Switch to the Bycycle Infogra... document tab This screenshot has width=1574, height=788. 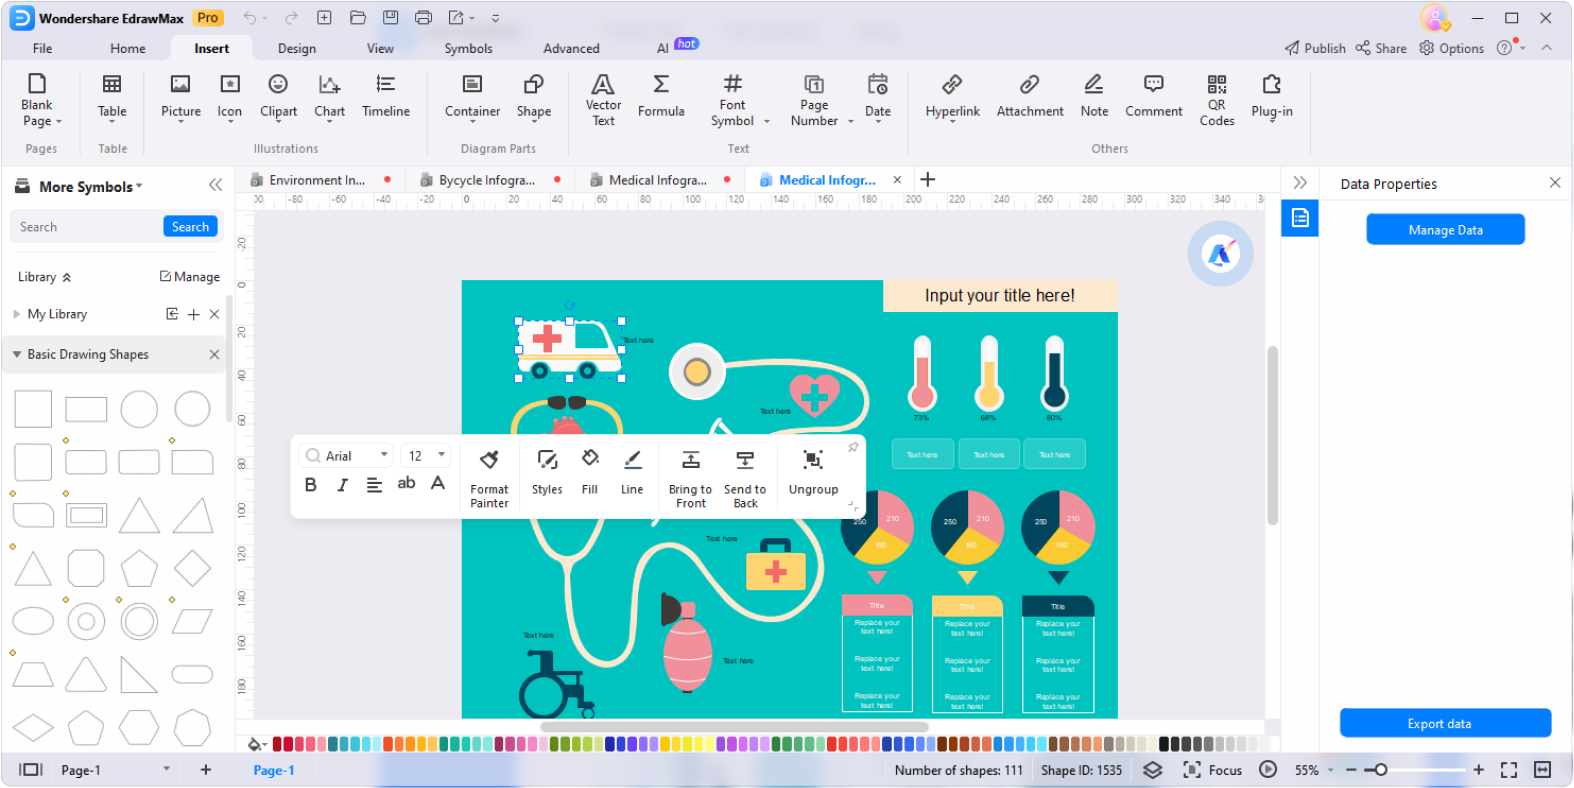pos(487,180)
